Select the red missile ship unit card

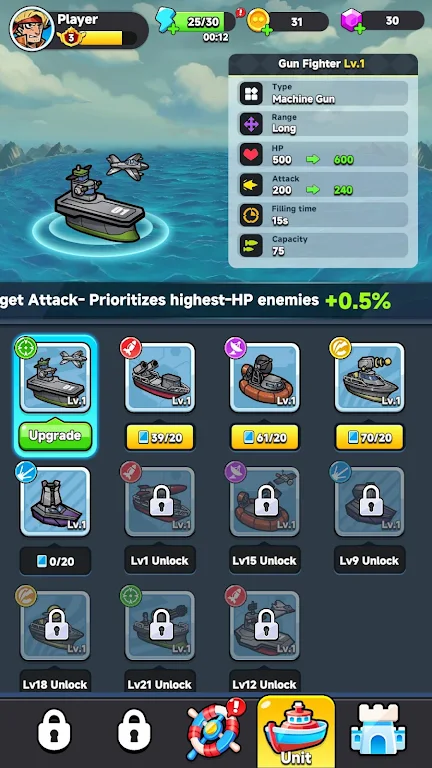[x=160, y=377]
